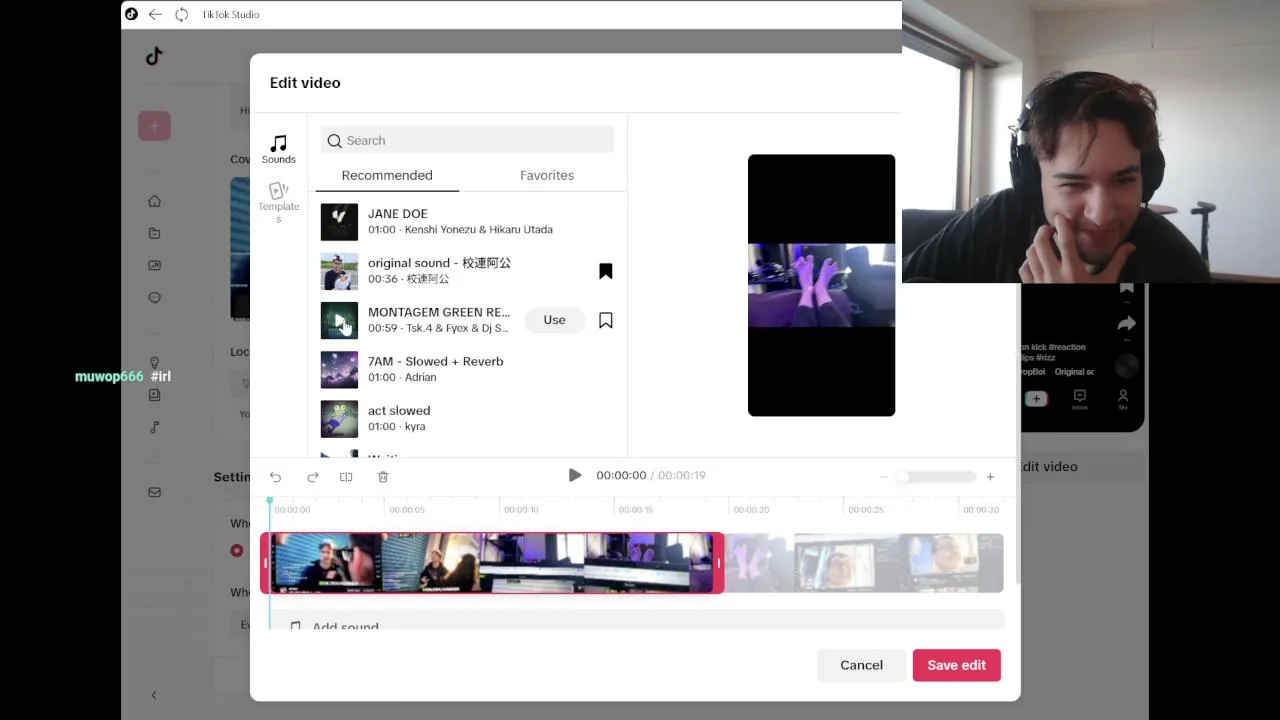Click the zoom in plus icon
This screenshot has width=1280, height=720.
(990, 477)
